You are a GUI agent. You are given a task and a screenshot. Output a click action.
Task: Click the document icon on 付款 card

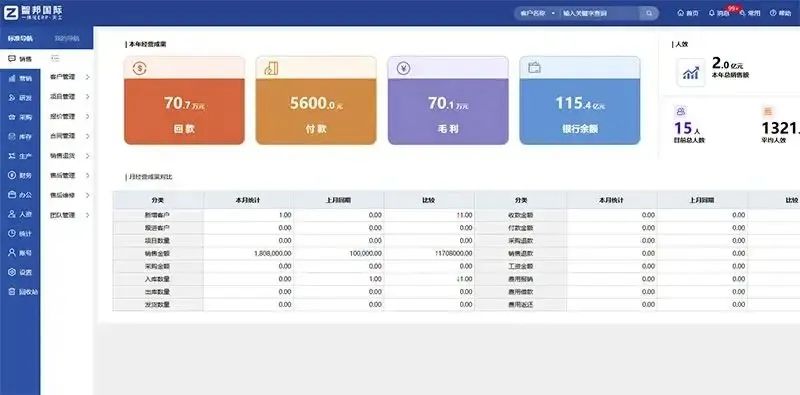[271, 68]
